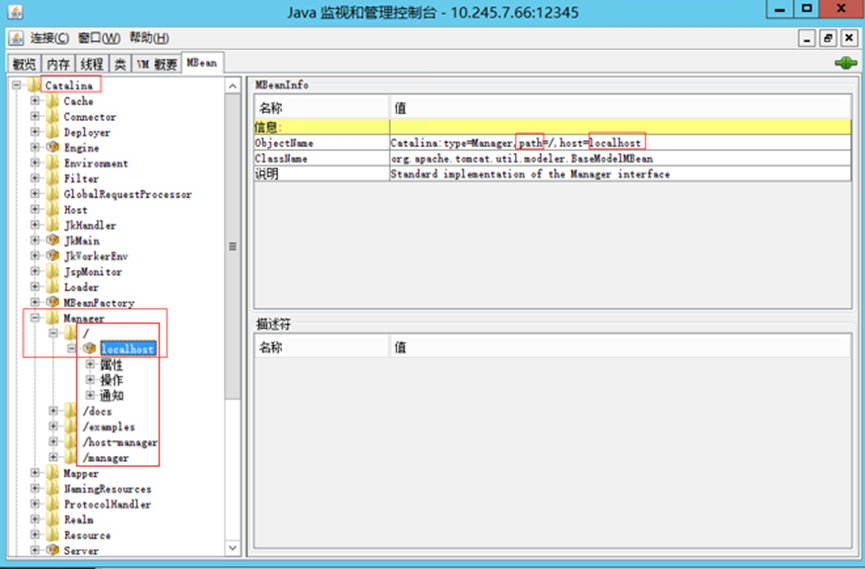Select the Environment tree item

point(96,163)
